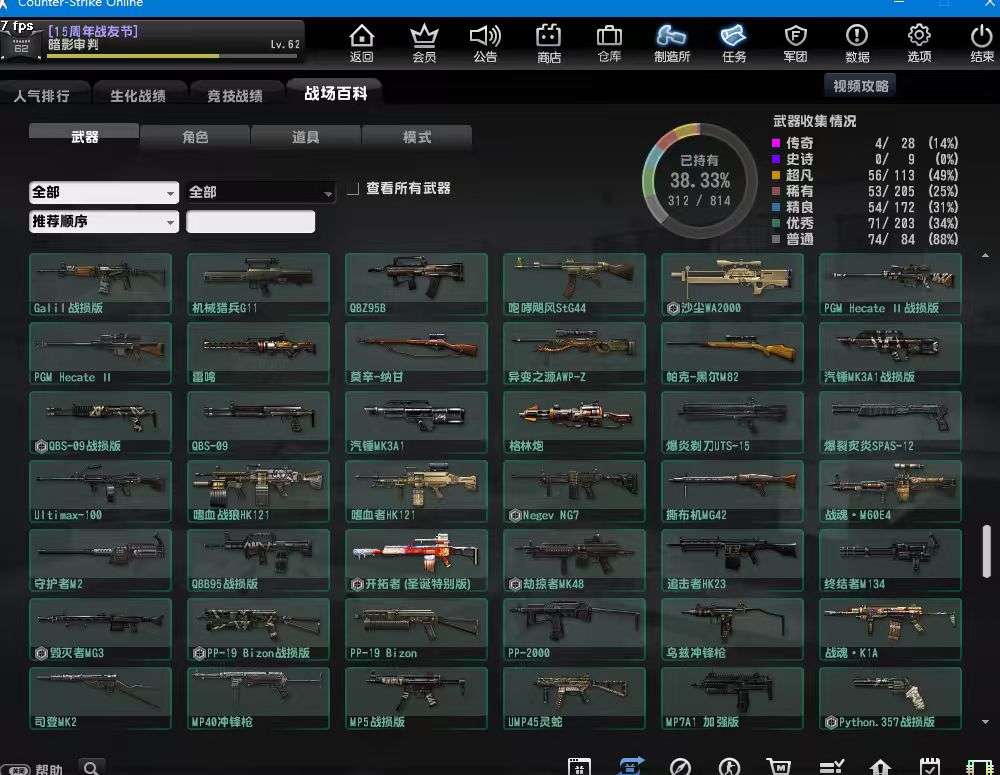The image size is (1000, 775).
Task: Switch to the 竞技战绩 tab
Action: pos(235,96)
